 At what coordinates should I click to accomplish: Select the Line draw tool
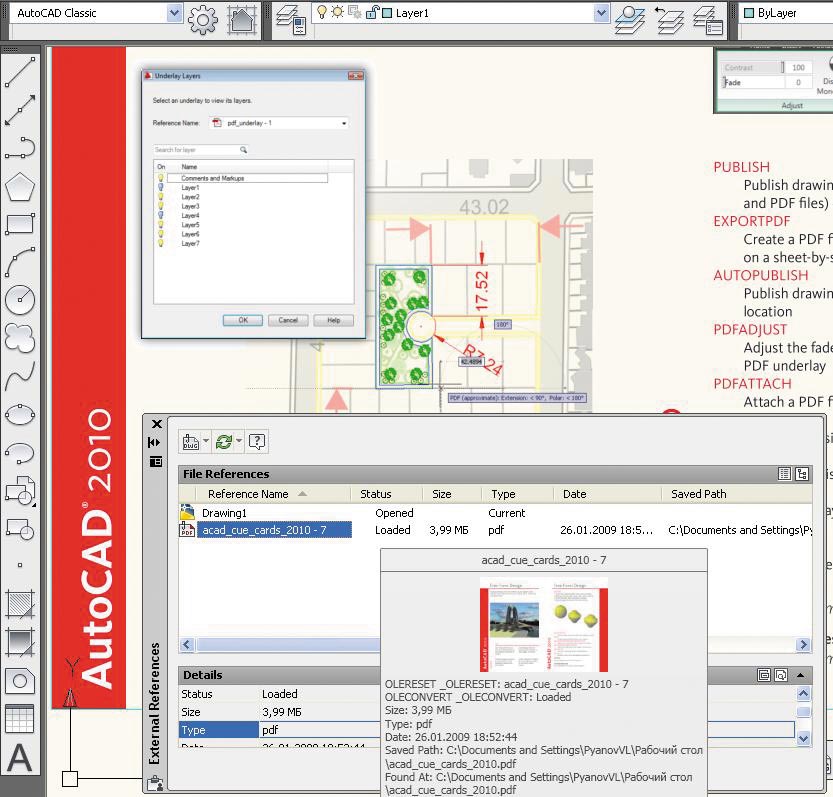[x=20, y=72]
